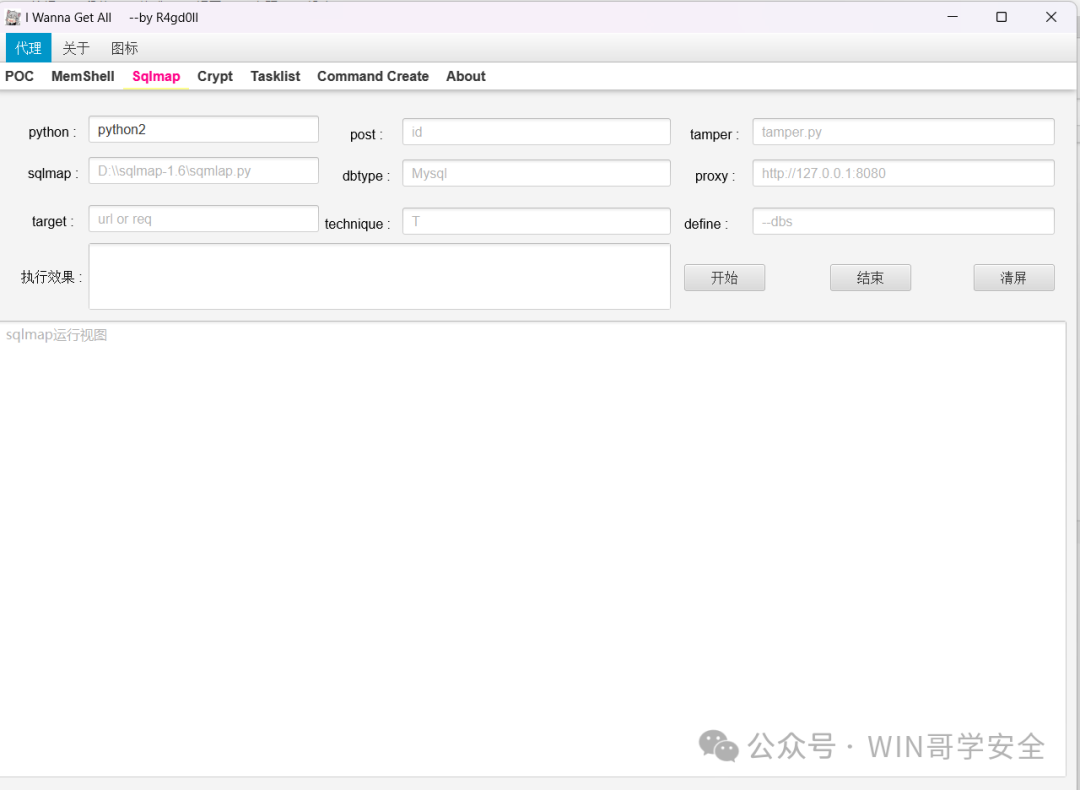Click the 'dbtype :' label
1080x790 pixels.
click(x=366, y=176)
